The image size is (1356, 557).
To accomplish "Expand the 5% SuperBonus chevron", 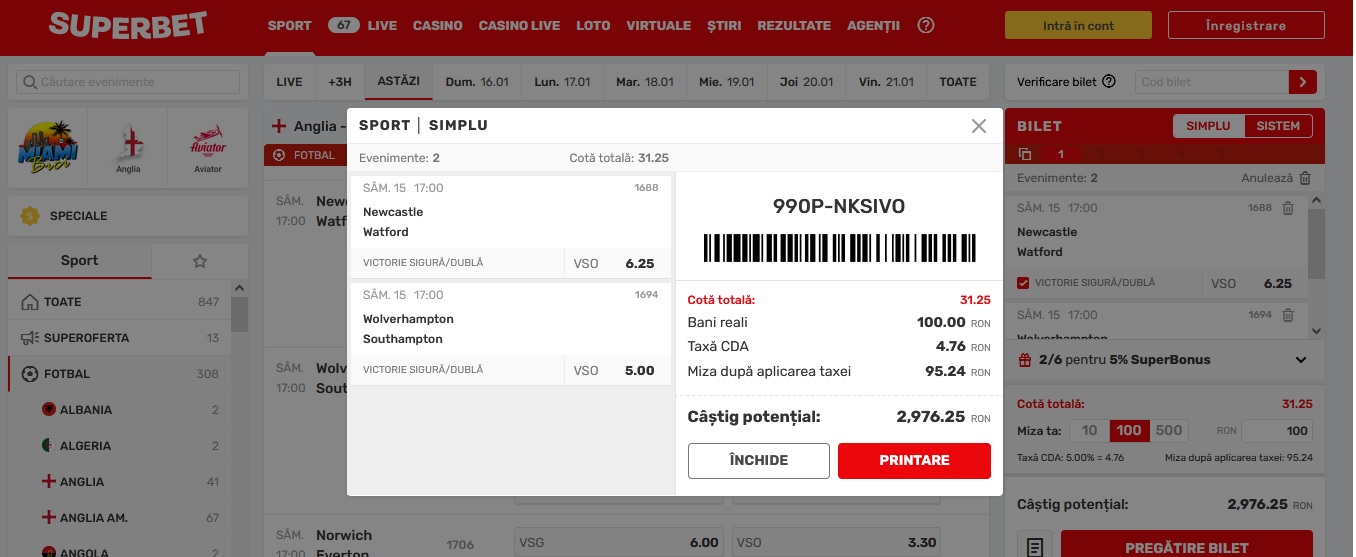I will tap(1301, 360).
